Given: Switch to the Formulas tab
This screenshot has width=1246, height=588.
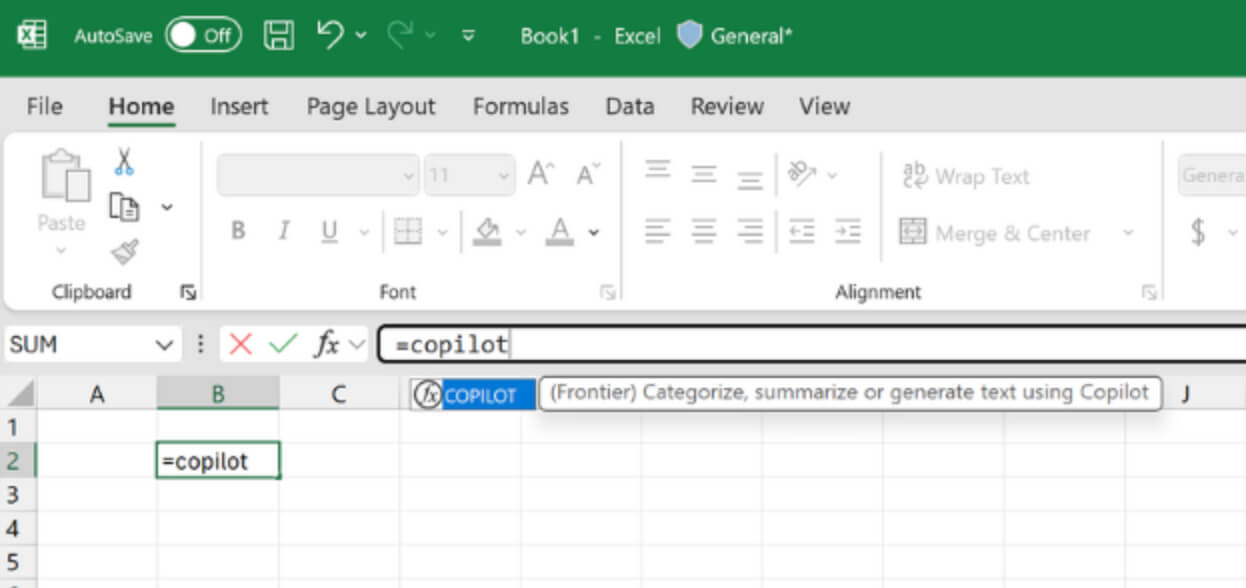Looking at the screenshot, I should (x=520, y=107).
